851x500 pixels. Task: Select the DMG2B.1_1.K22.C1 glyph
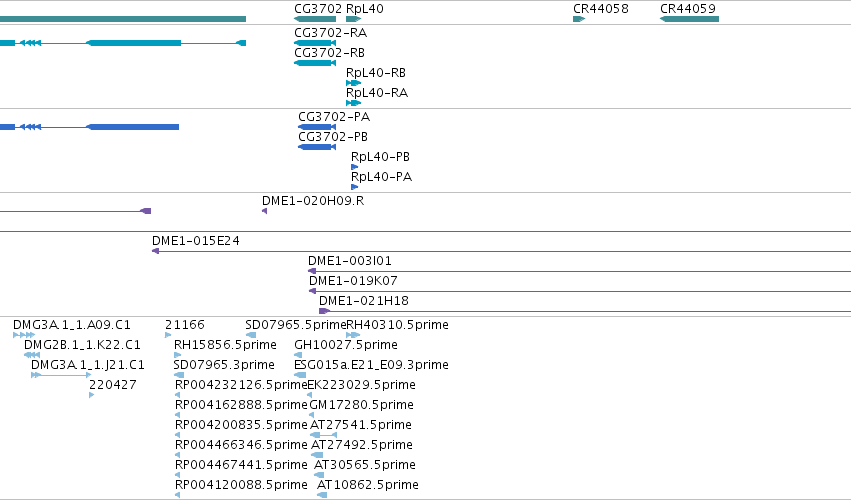tap(32, 355)
